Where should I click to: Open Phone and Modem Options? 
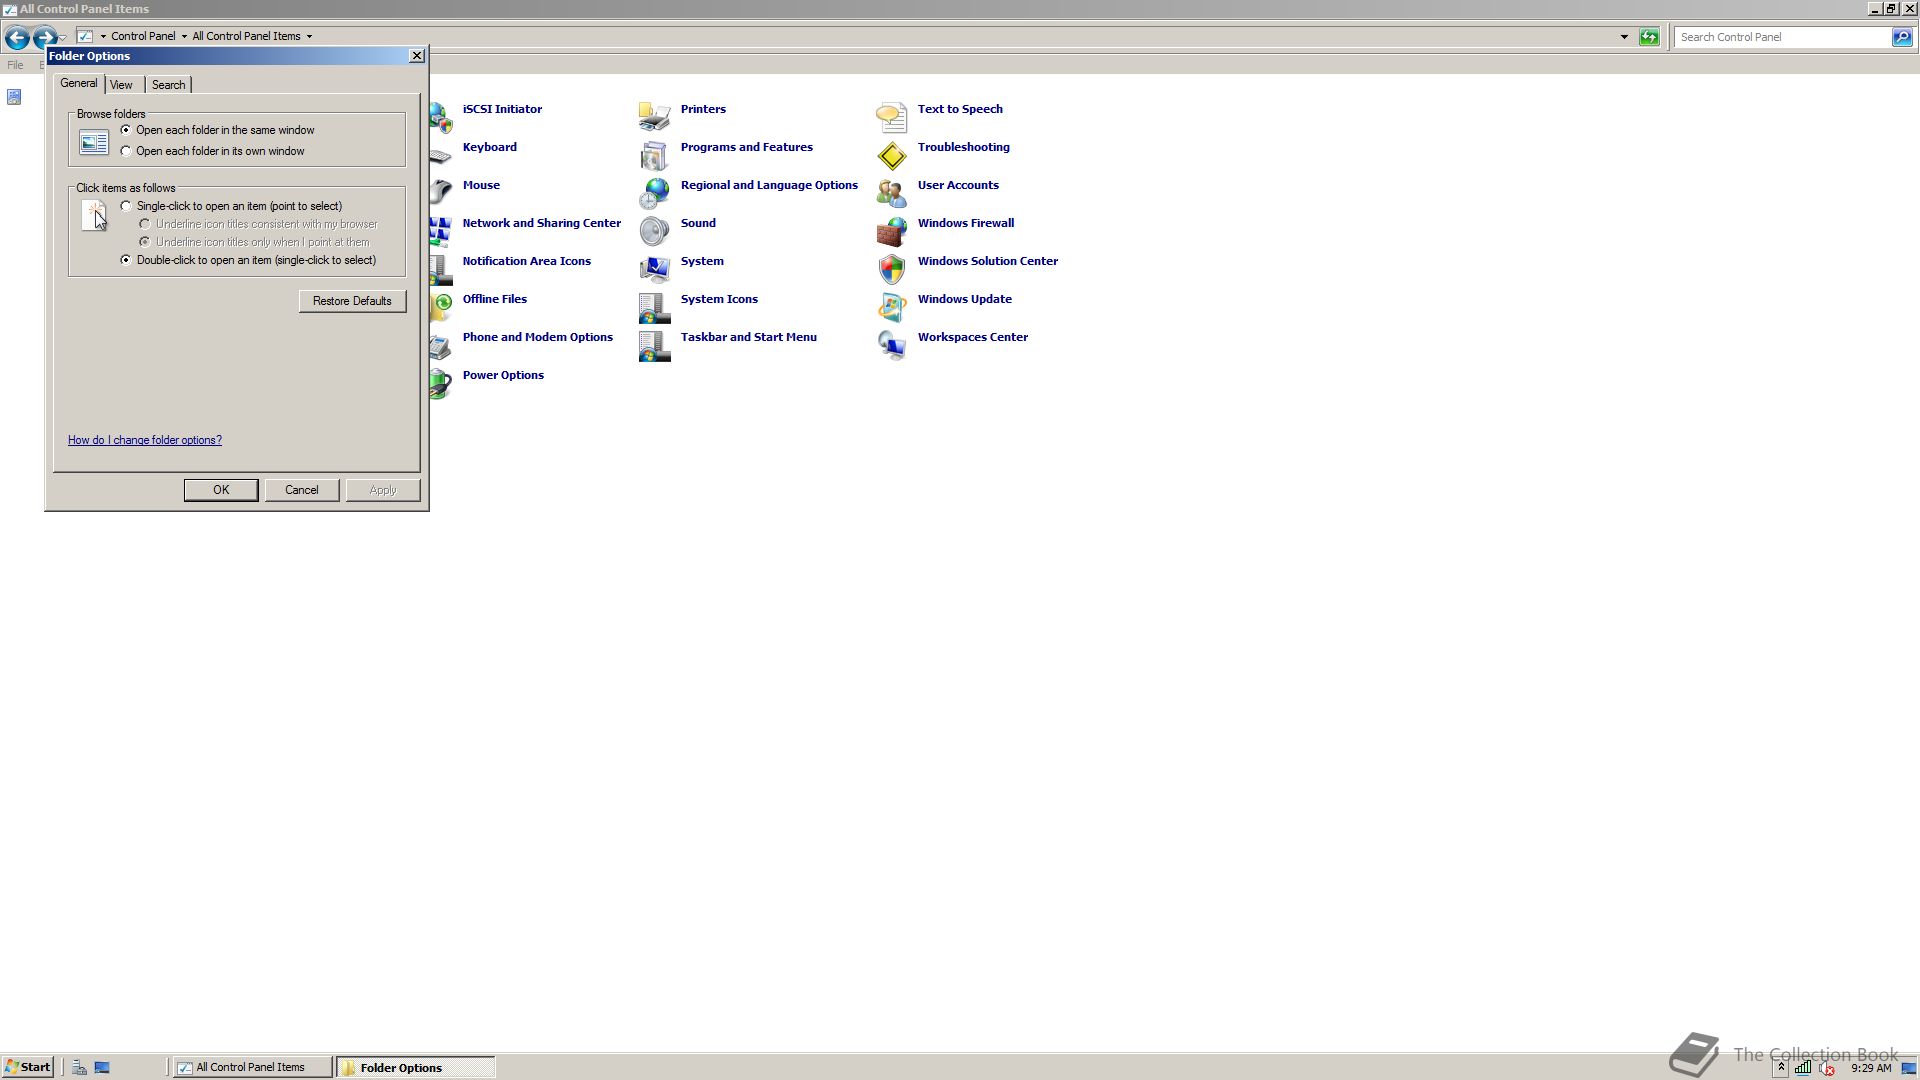[537, 337]
